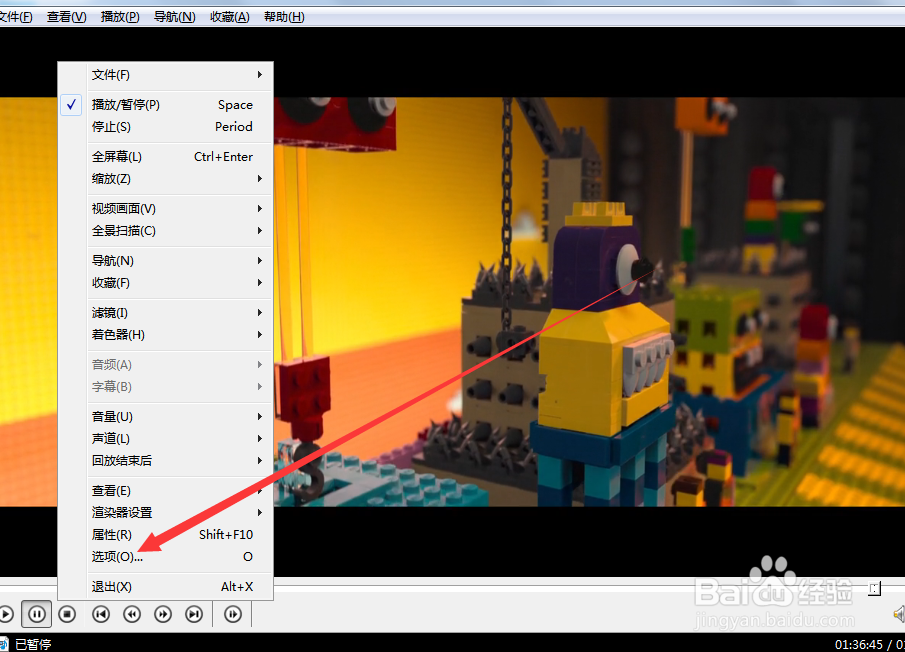Expand the 查看(E) submenu
This screenshot has width=905, height=652.
(x=166, y=490)
